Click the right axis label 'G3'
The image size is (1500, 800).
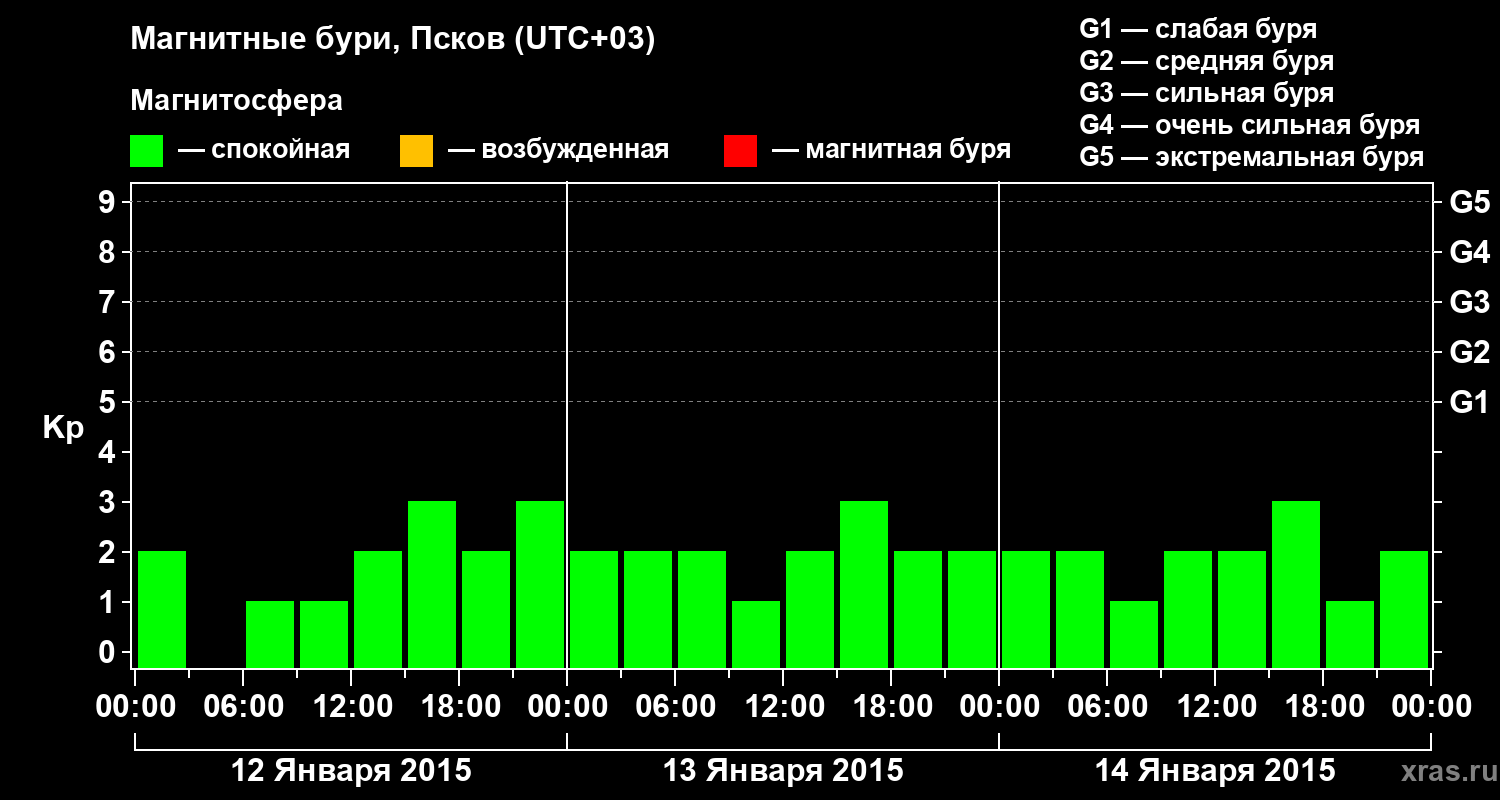pyautogui.click(x=1469, y=302)
